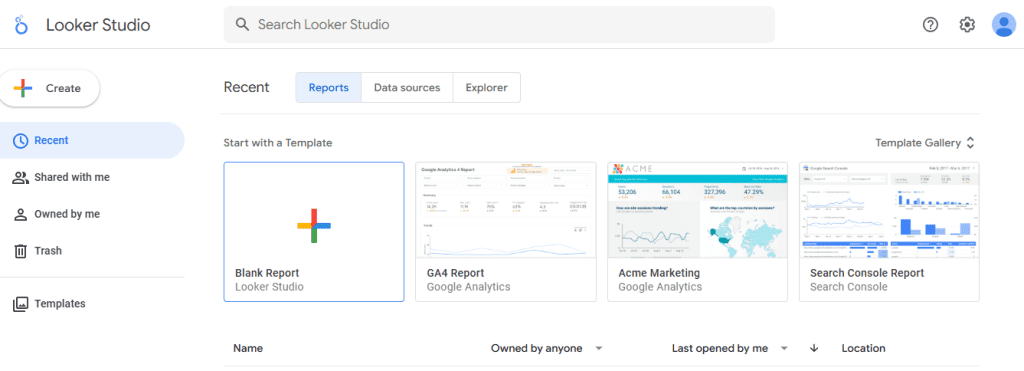Click the trash bin icon
Viewport: 1024px width, 371px height.
[21, 251]
